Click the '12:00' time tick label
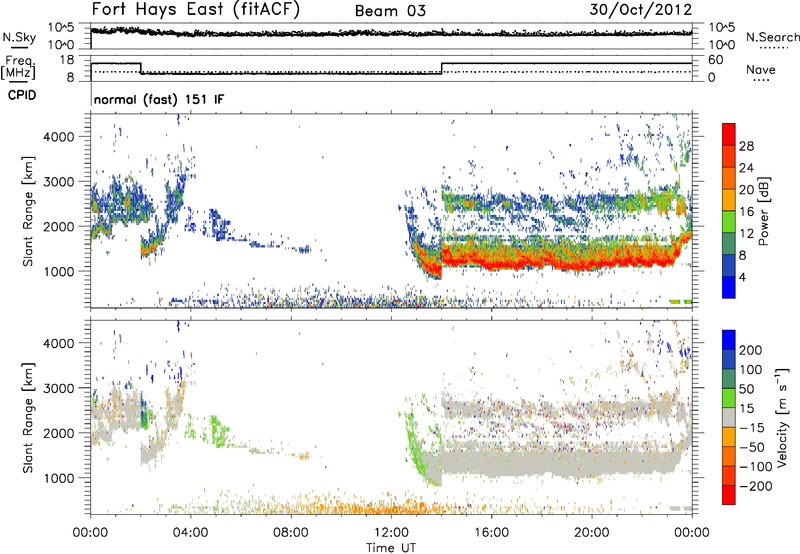The width and height of the screenshot is (800, 554). 391,533
